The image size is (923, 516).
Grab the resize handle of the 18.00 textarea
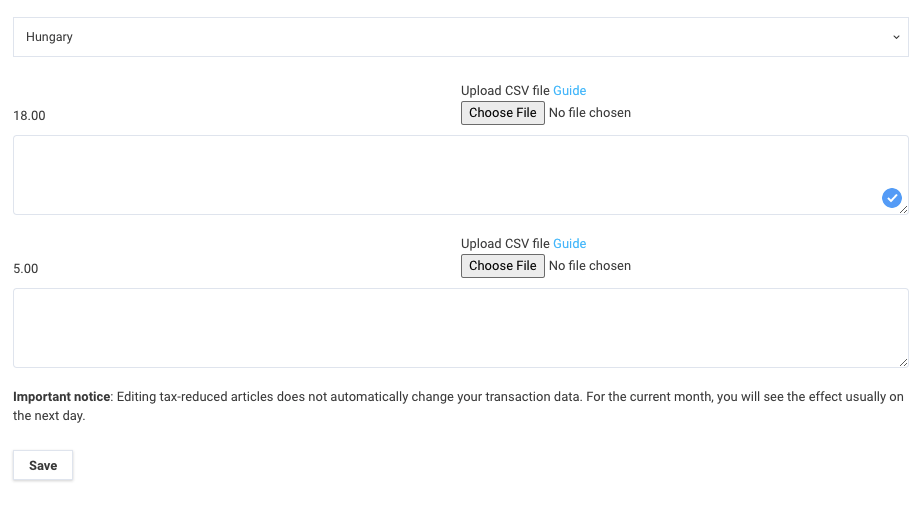(x=904, y=209)
